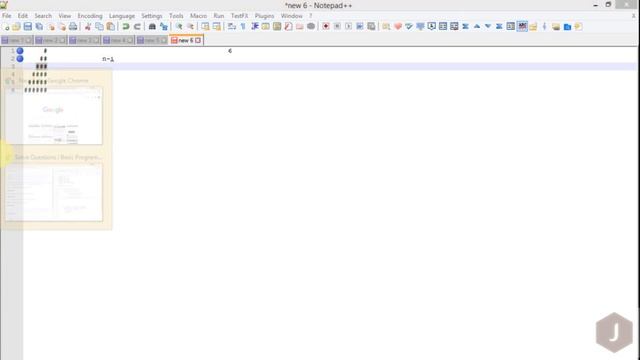Click the red heart toolbar icon
The height and width of the screenshot is (360, 640).
(x=398, y=27)
